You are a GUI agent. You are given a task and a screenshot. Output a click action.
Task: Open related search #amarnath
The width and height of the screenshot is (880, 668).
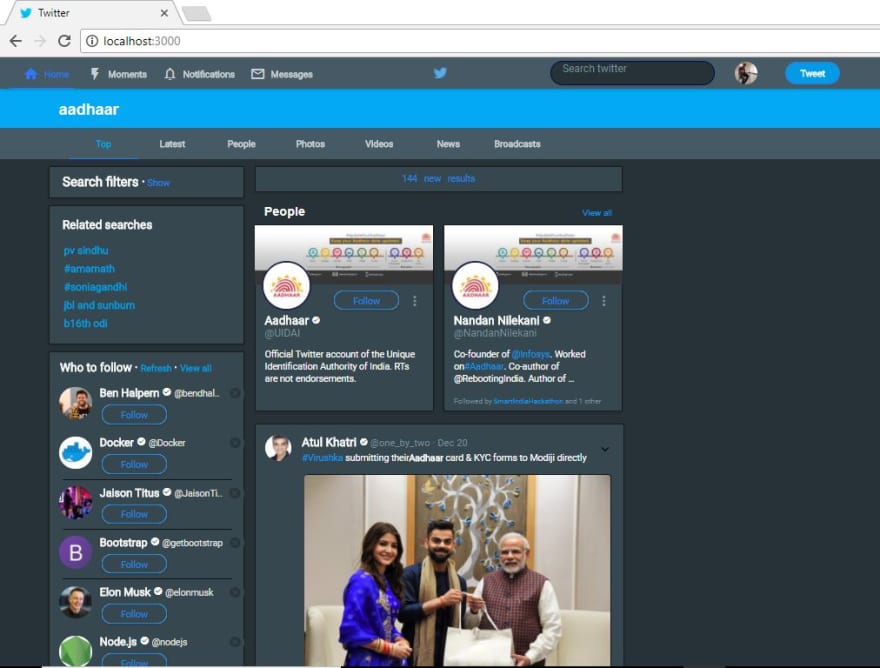(x=89, y=269)
